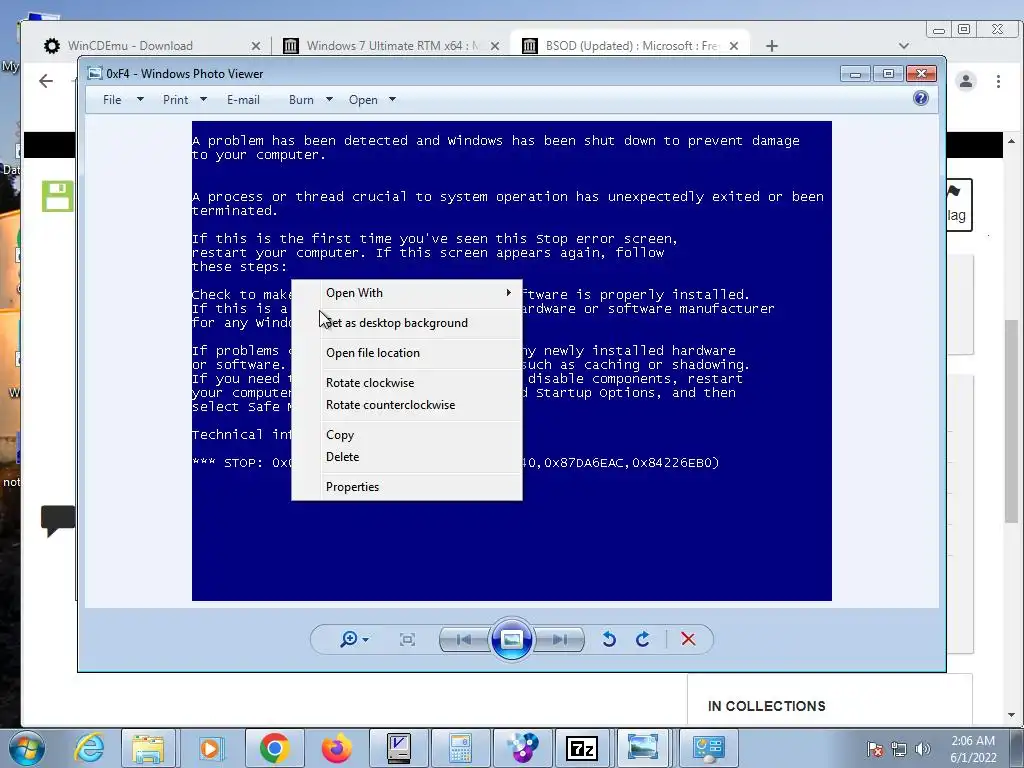The height and width of the screenshot is (768, 1024).
Task: Close the WinCDEmu - Download tab
Action: coord(255,46)
